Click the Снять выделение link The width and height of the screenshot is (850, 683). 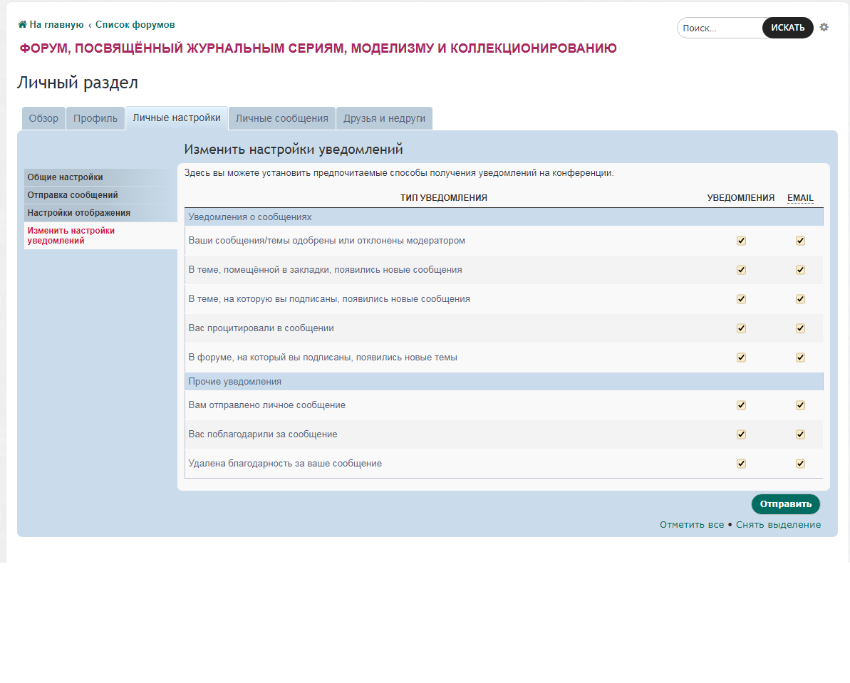[778, 525]
